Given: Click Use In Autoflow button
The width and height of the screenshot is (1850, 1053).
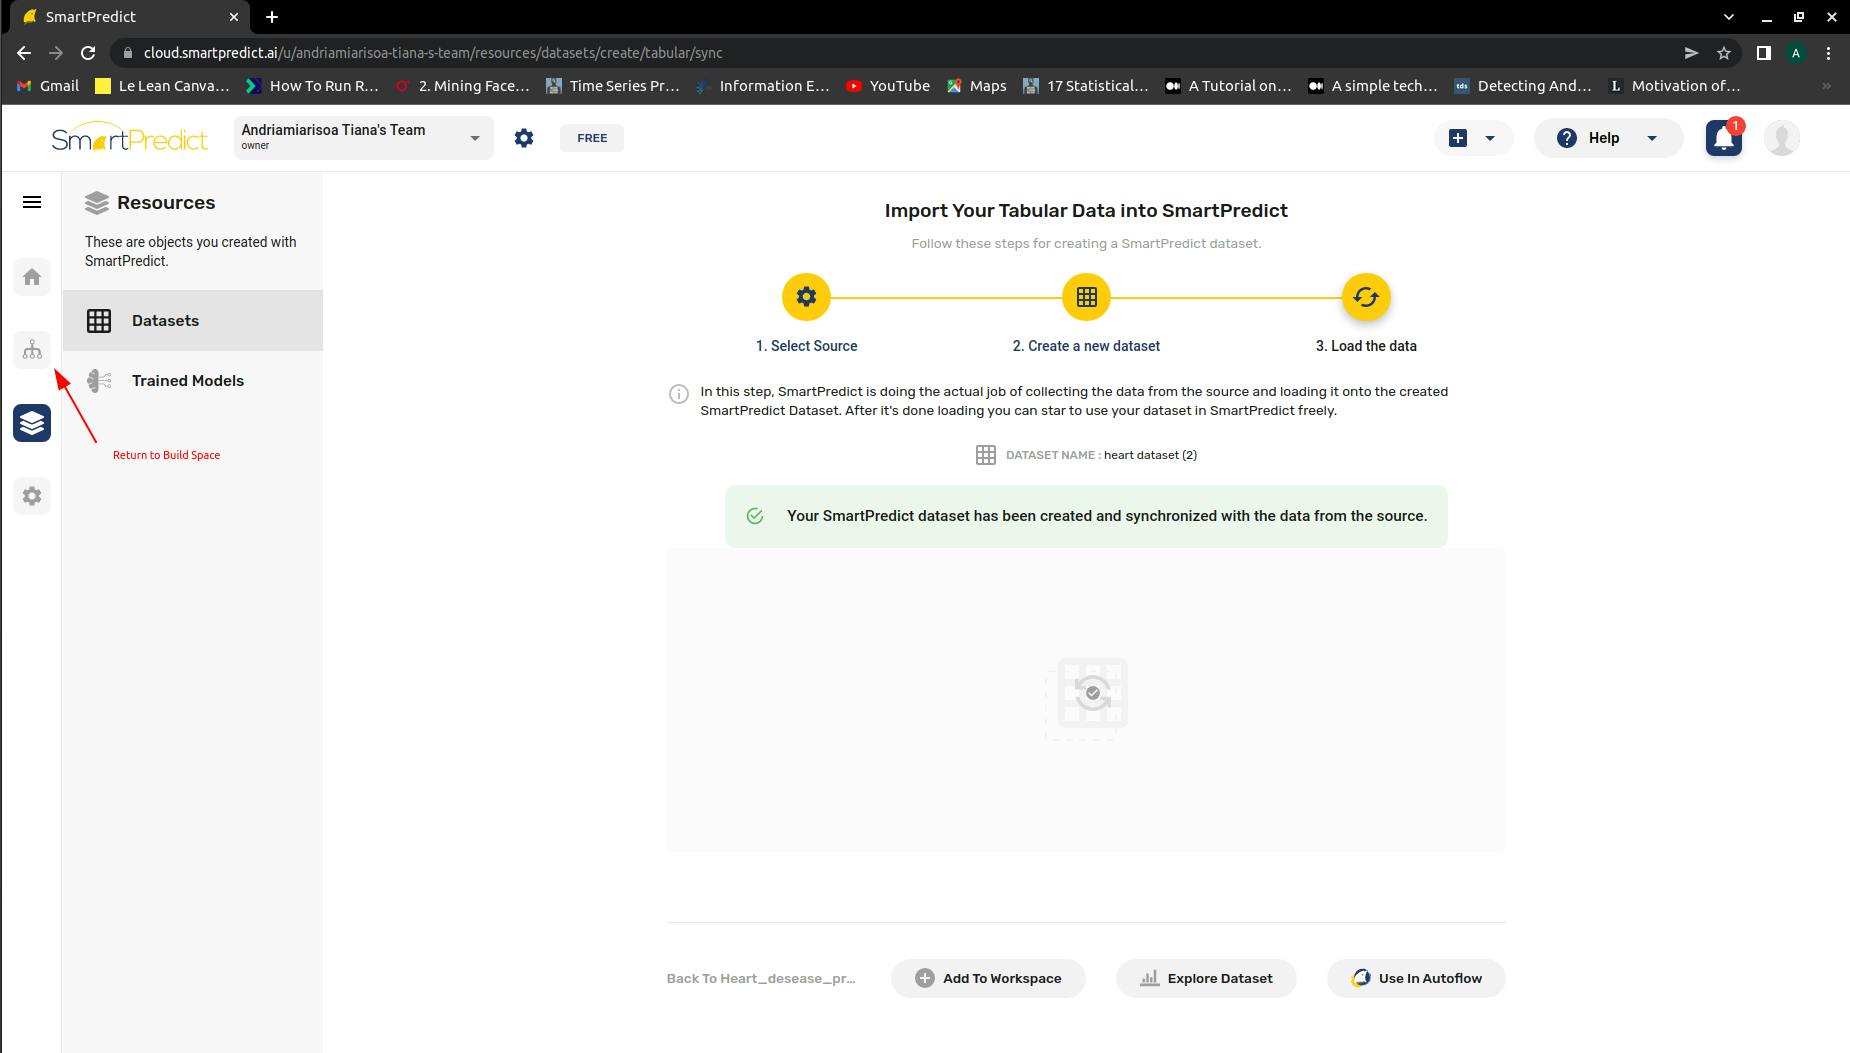Looking at the screenshot, I should (x=1416, y=978).
